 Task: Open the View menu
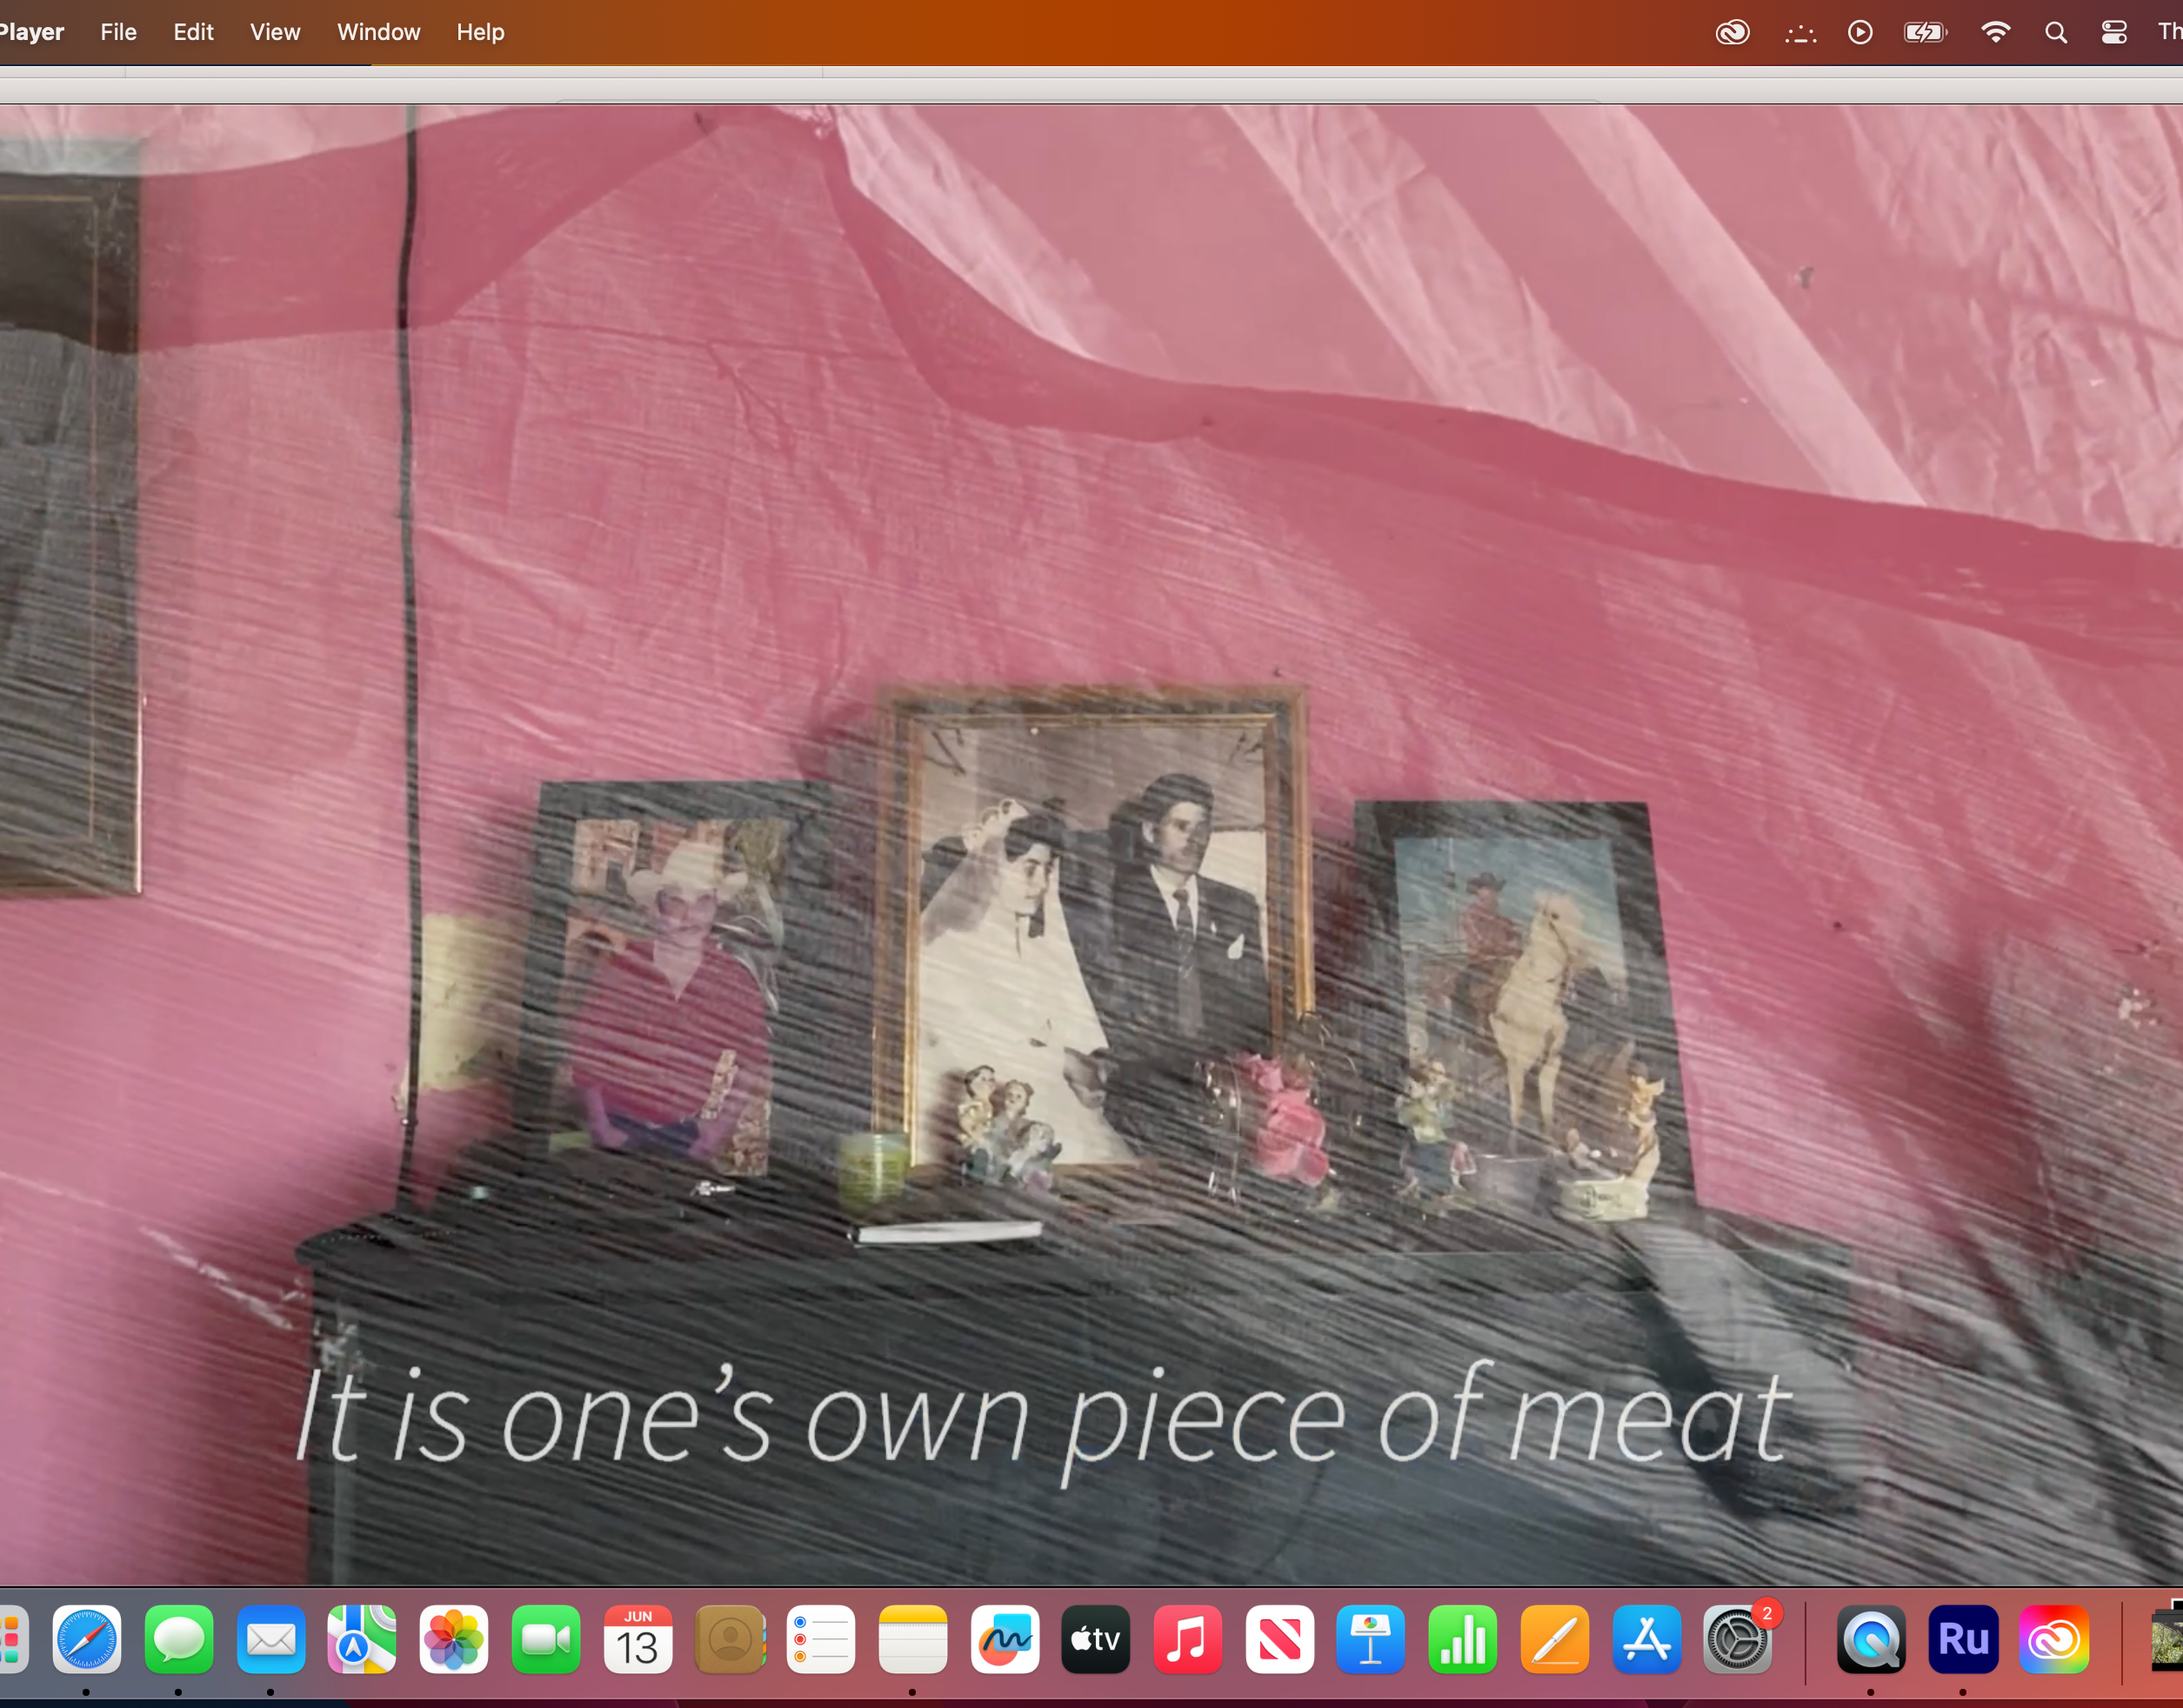click(275, 32)
